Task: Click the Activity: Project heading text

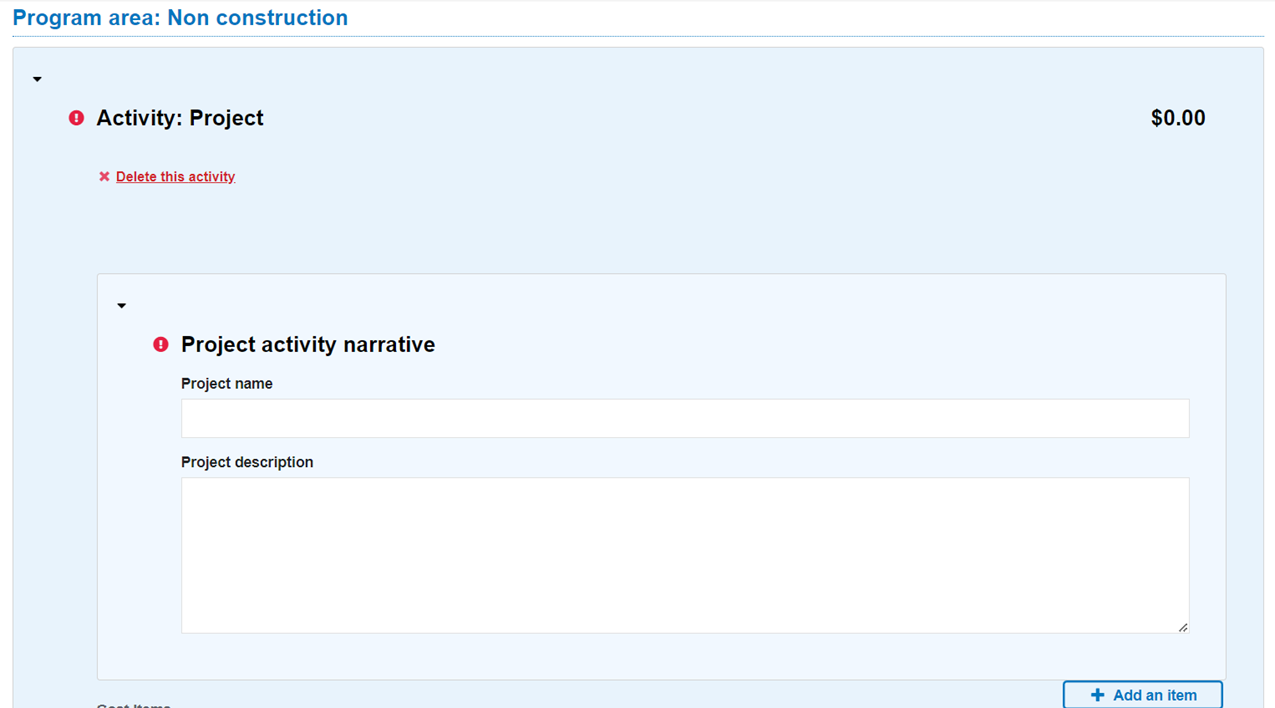Action: [x=180, y=118]
